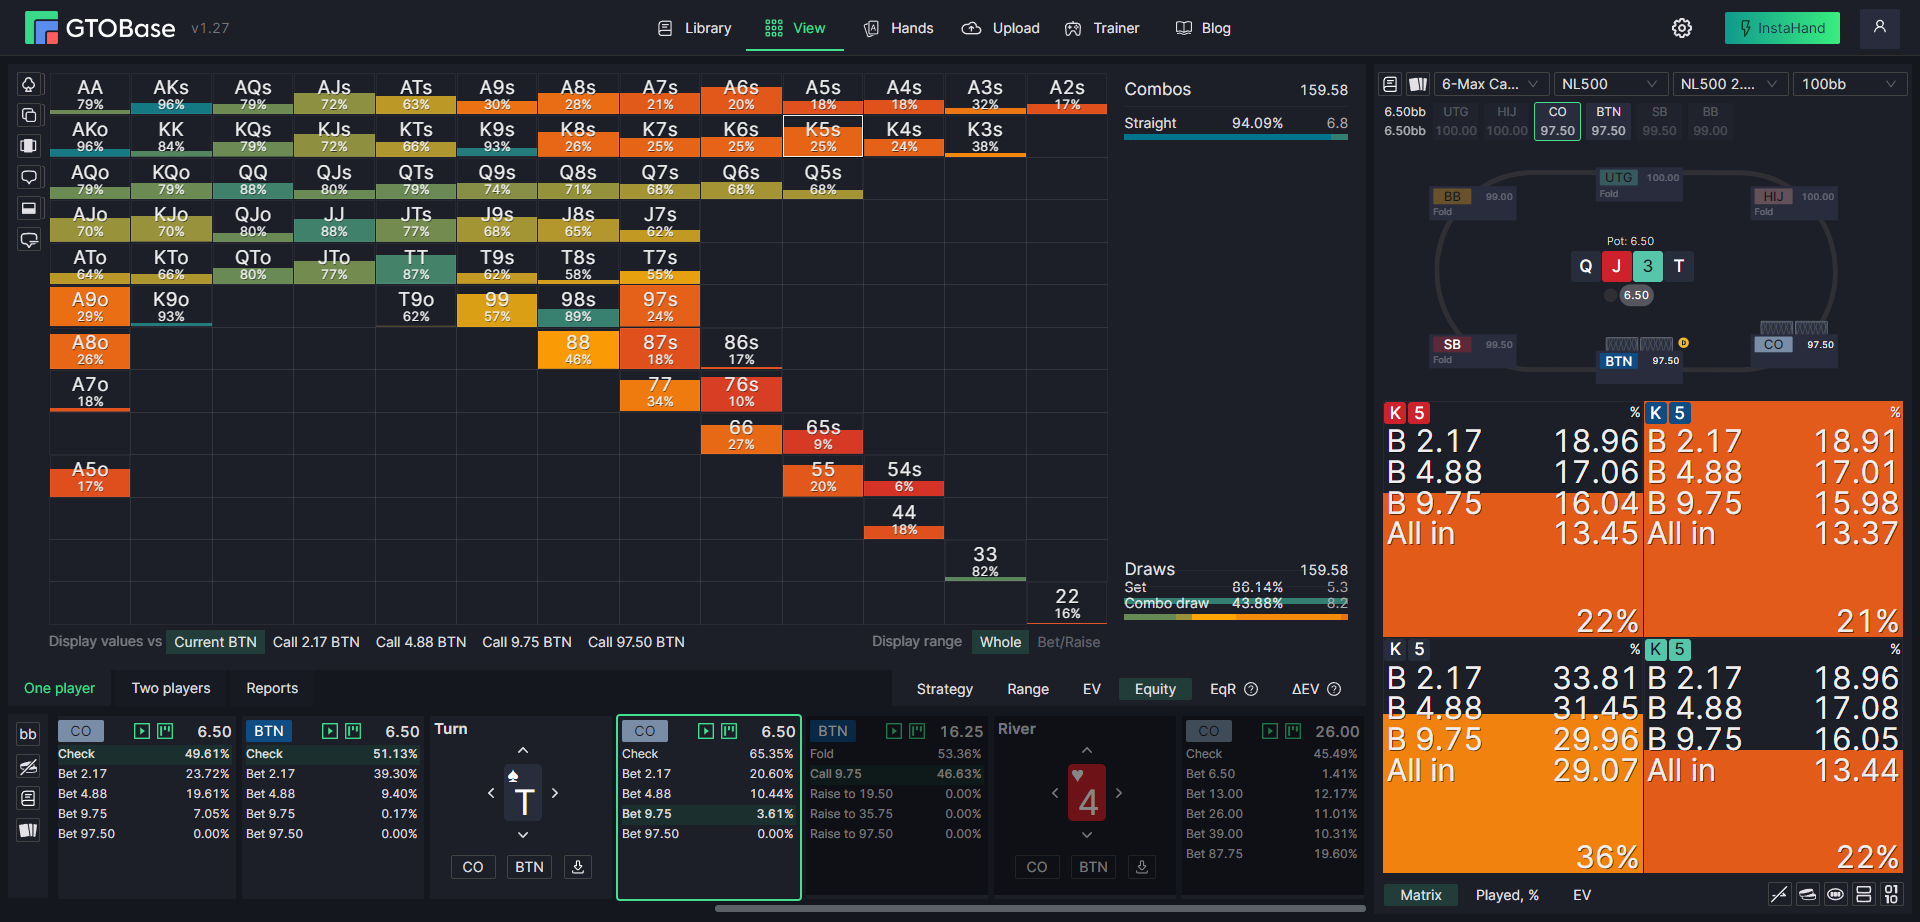Viewport: 1920px width, 922px height.
Task: Click the InstaHand button
Action: click(x=1782, y=28)
